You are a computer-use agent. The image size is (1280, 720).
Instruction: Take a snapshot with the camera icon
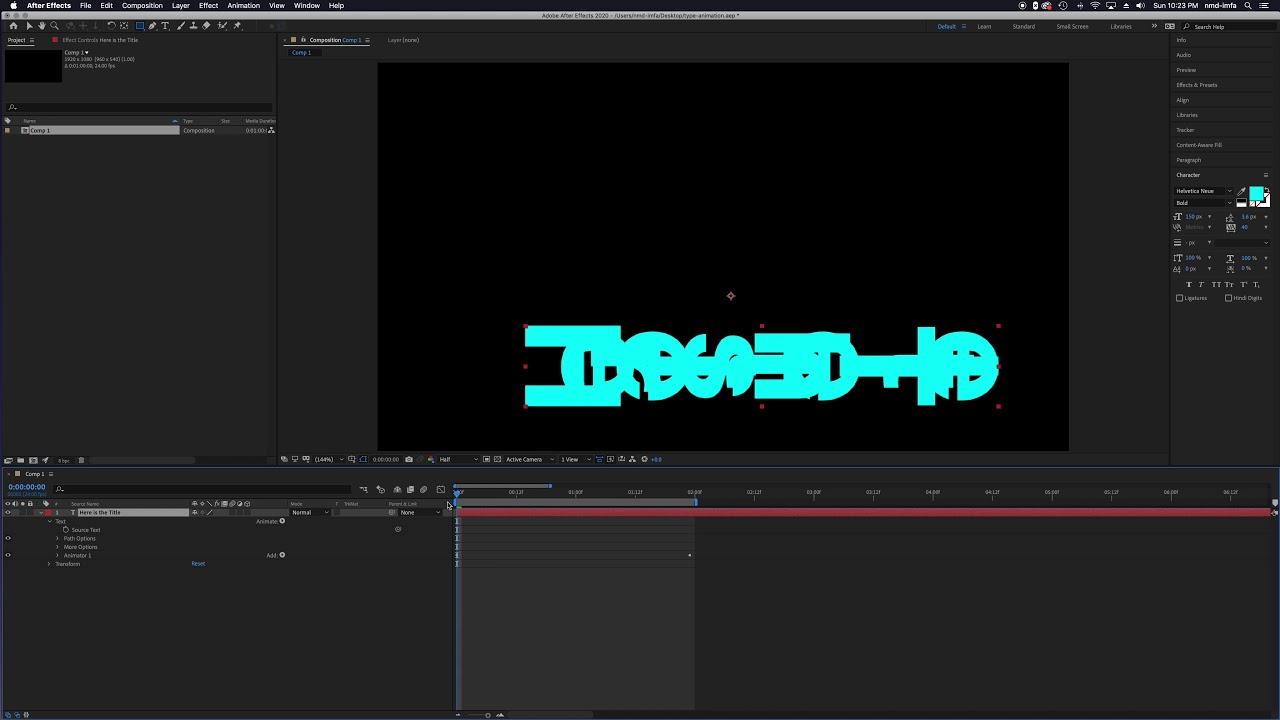coord(408,459)
